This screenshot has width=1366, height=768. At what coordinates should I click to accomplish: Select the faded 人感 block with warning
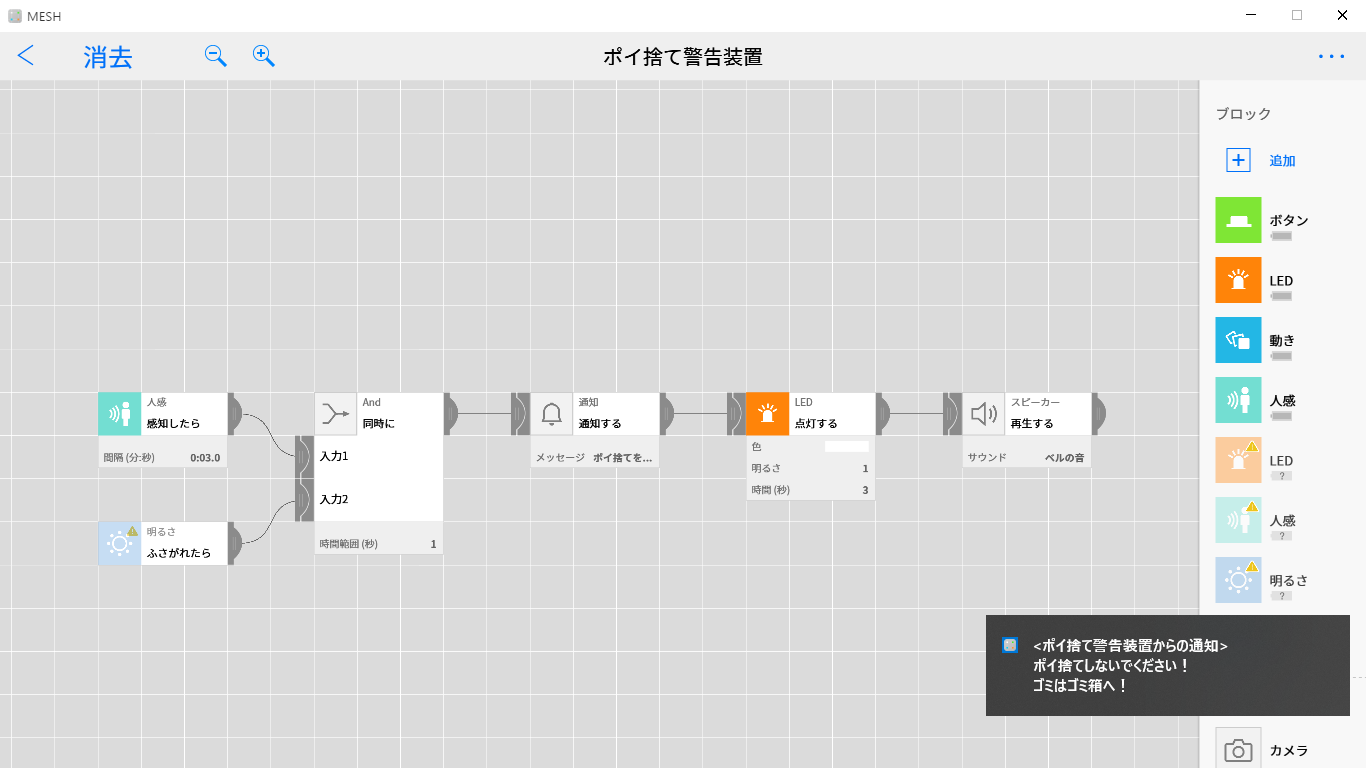pos(1238,520)
